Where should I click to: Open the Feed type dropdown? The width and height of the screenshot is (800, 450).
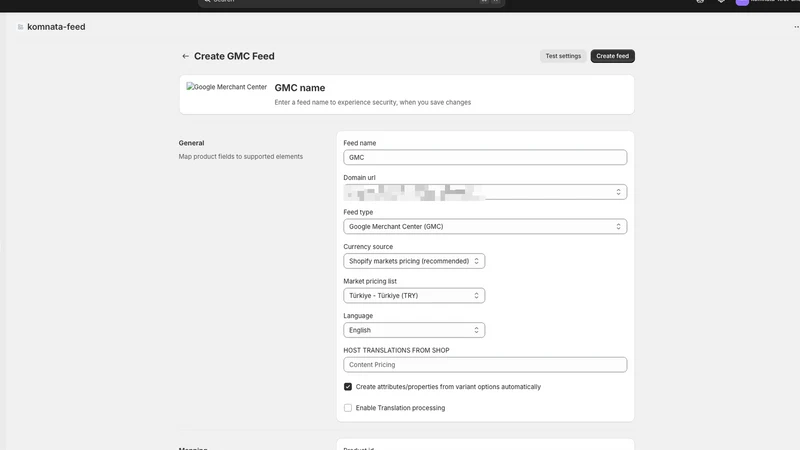point(485,227)
